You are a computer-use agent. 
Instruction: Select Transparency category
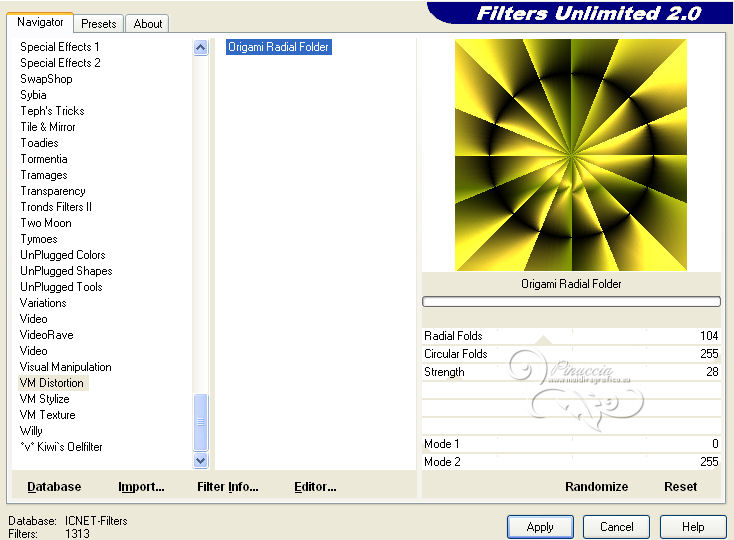coord(52,191)
